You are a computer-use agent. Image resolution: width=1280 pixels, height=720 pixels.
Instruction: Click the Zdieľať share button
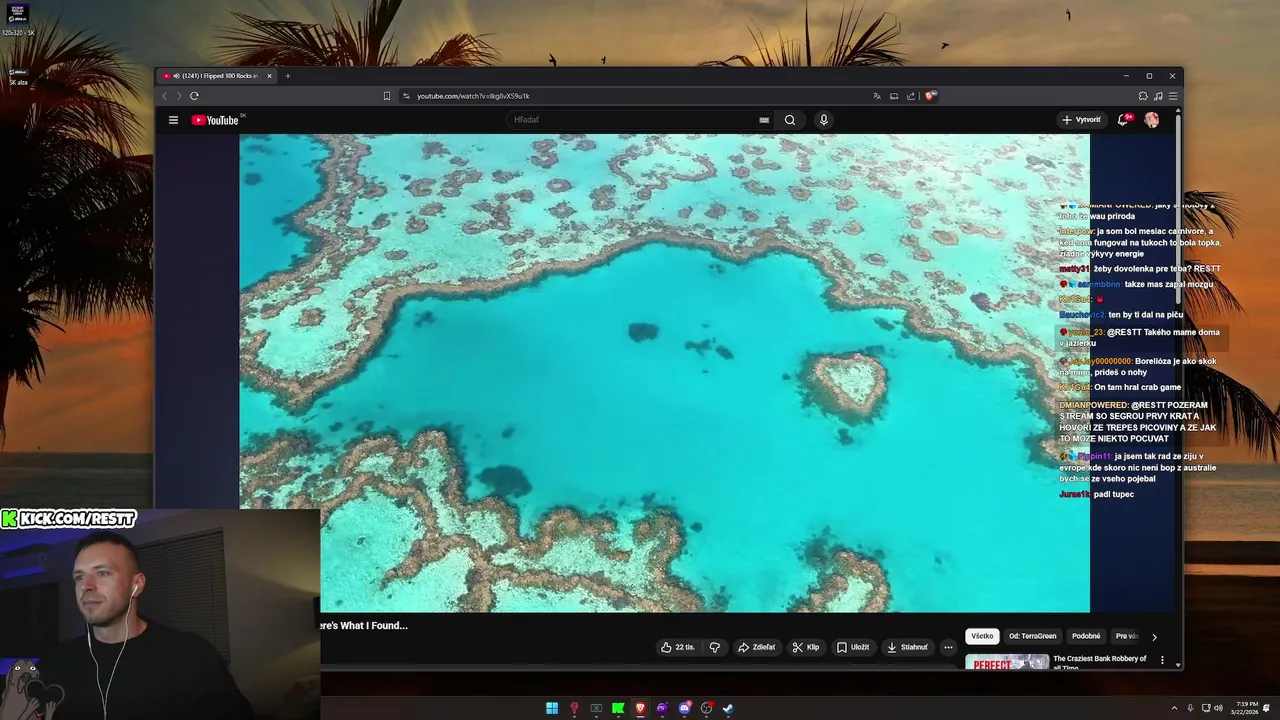coord(756,647)
